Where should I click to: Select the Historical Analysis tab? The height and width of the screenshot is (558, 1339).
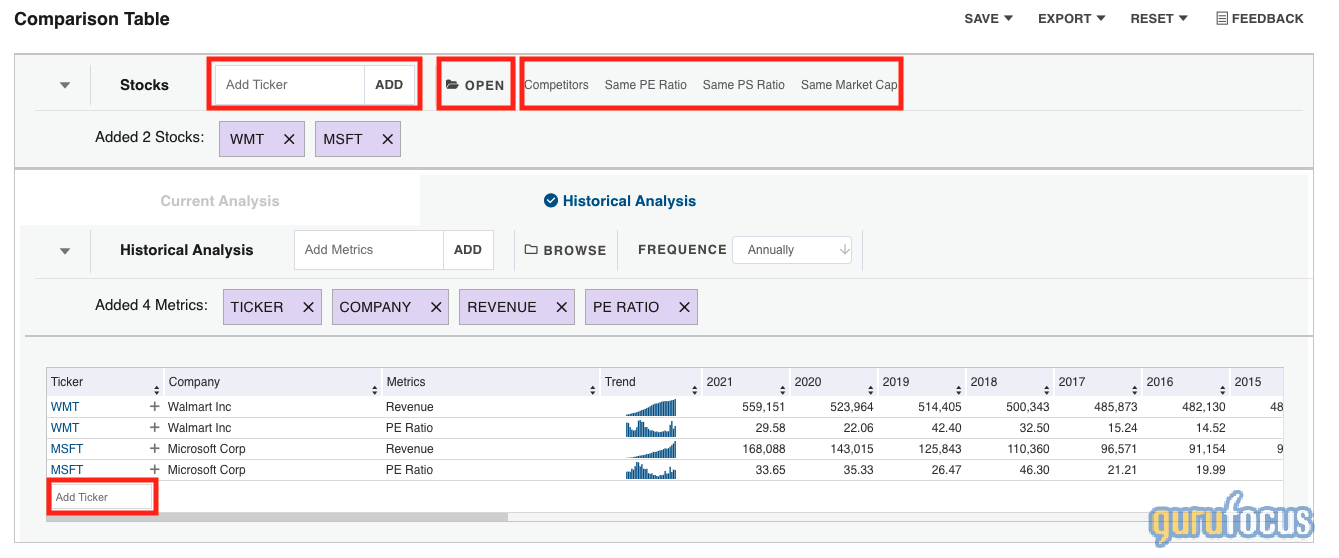click(620, 201)
